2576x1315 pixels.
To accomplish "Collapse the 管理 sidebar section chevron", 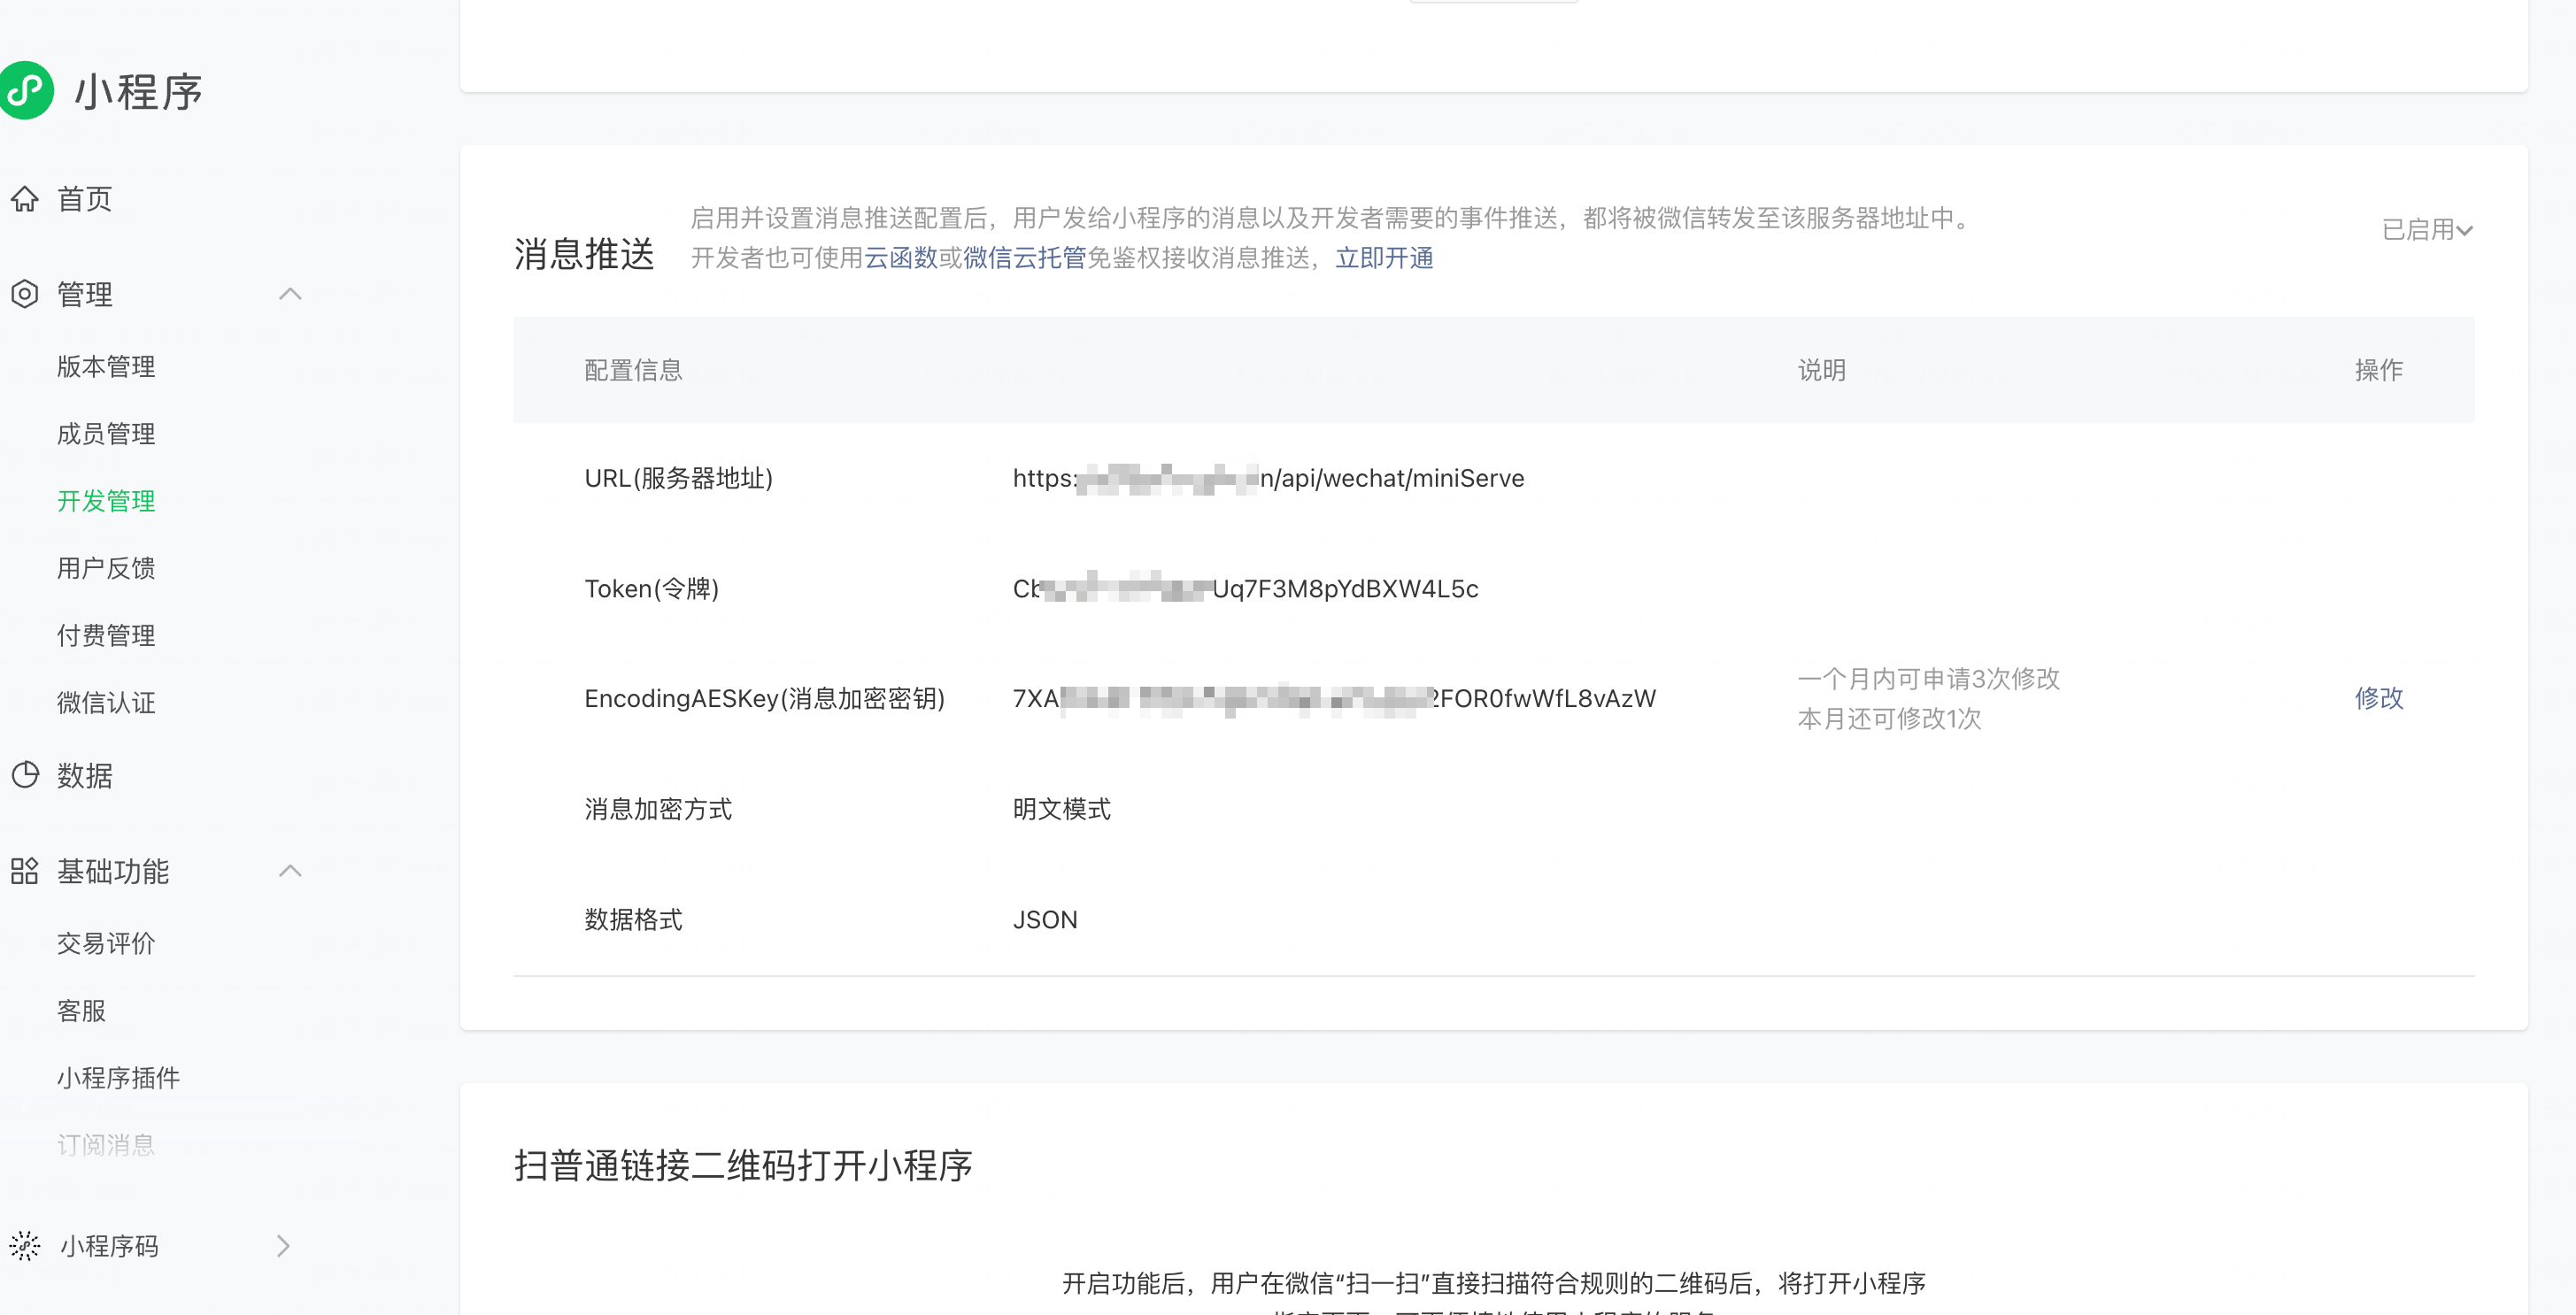I will pos(290,294).
